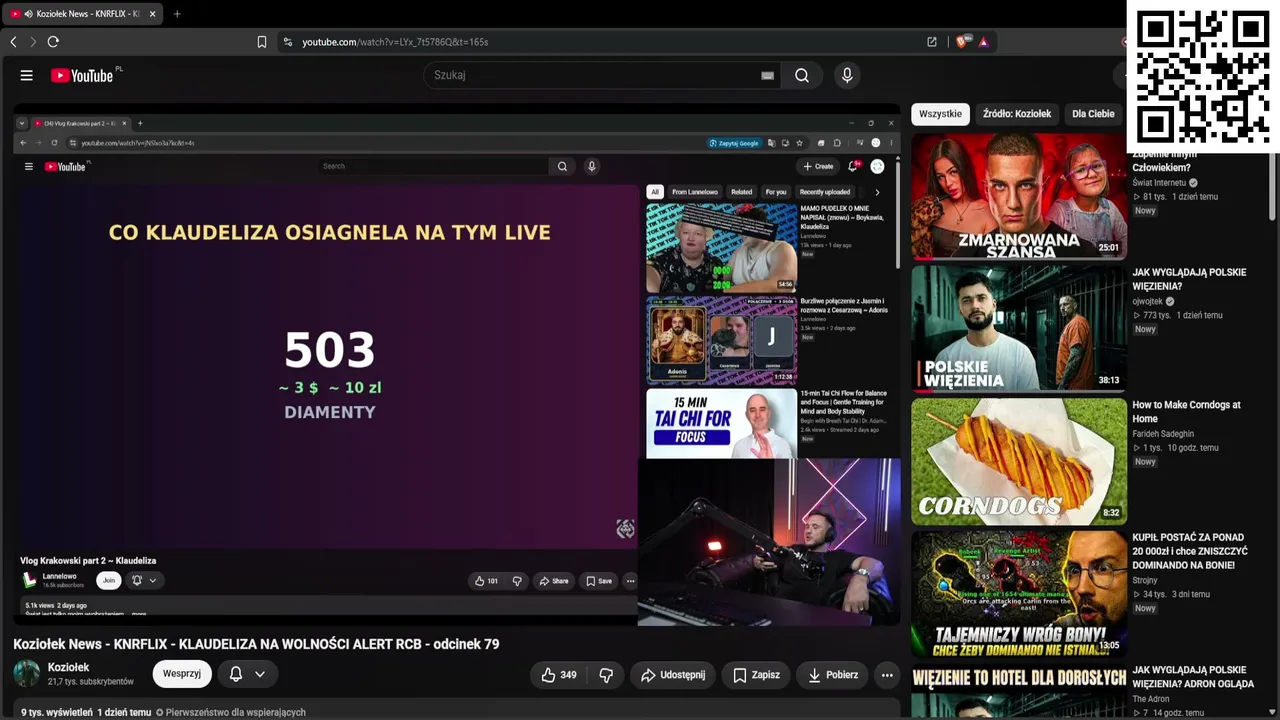Like the video with 349 likes

point(559,675)
